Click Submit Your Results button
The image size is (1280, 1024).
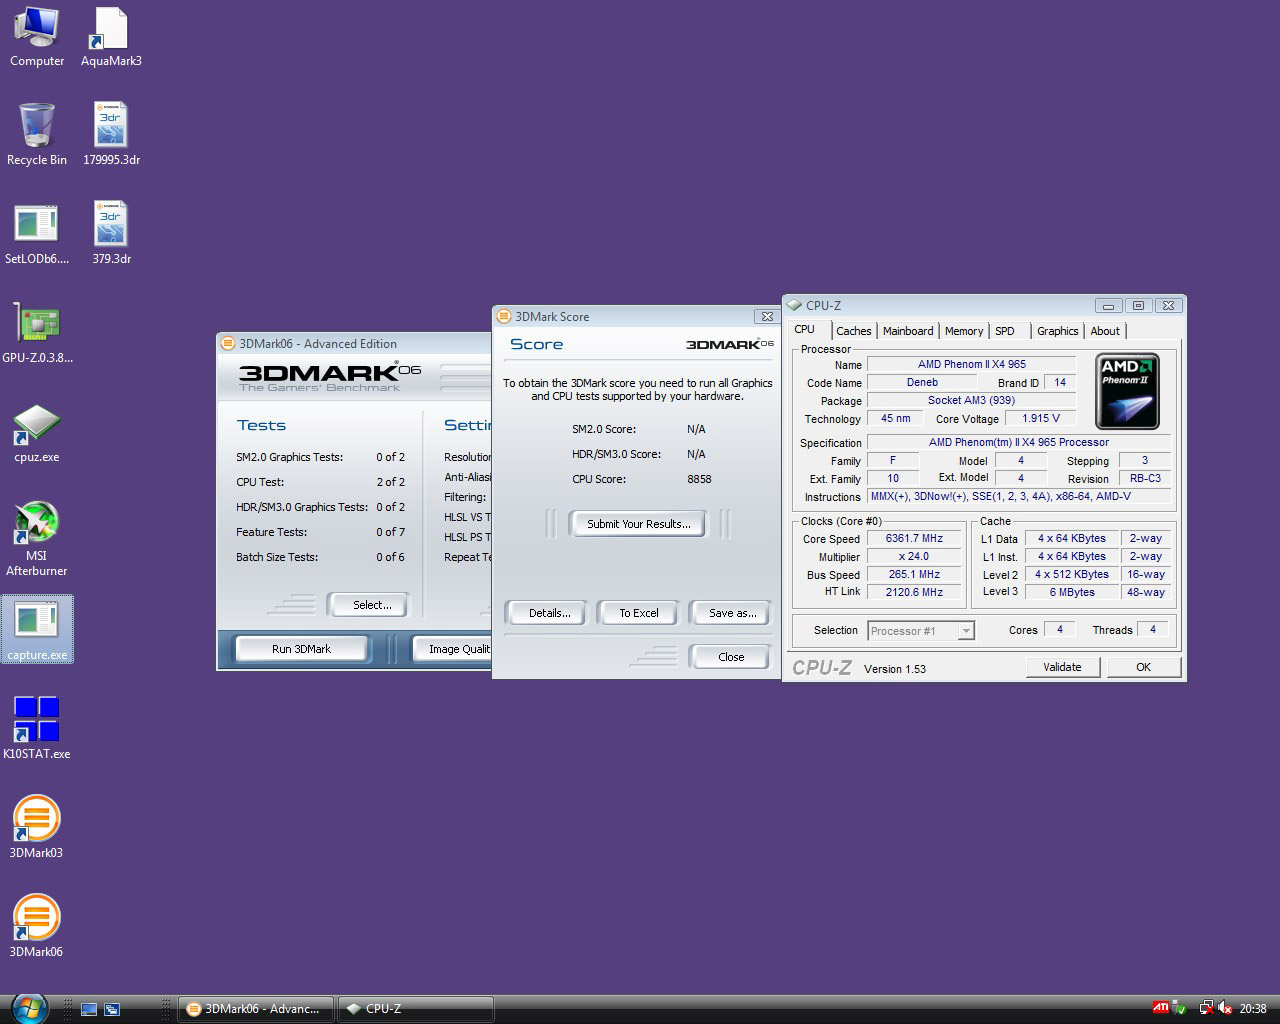pos(638,524)
